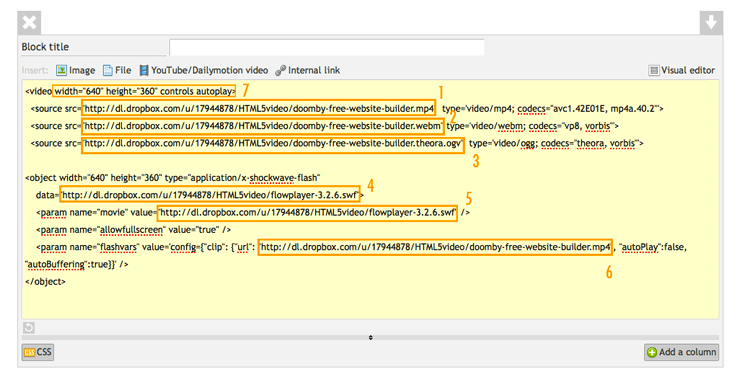Click the data= flowplayer swf URL
741x375 pixels.
(x=209, y=195)
